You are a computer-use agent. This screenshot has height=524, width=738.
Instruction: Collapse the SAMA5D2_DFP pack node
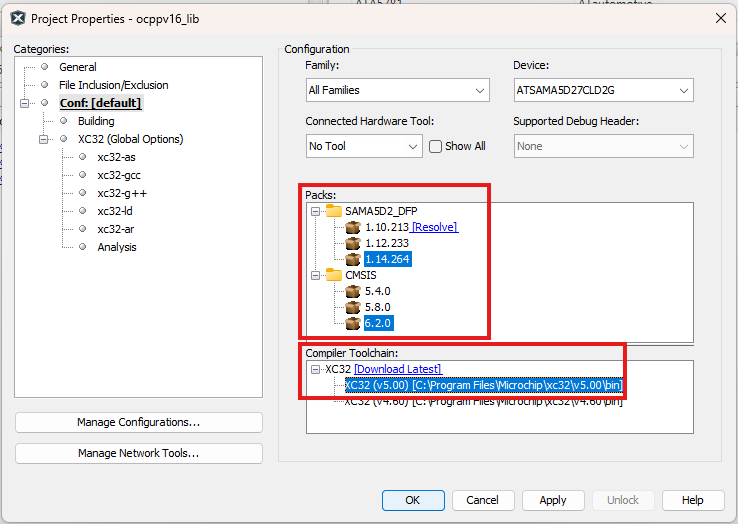pyautogui.click(x=315, y=211)
